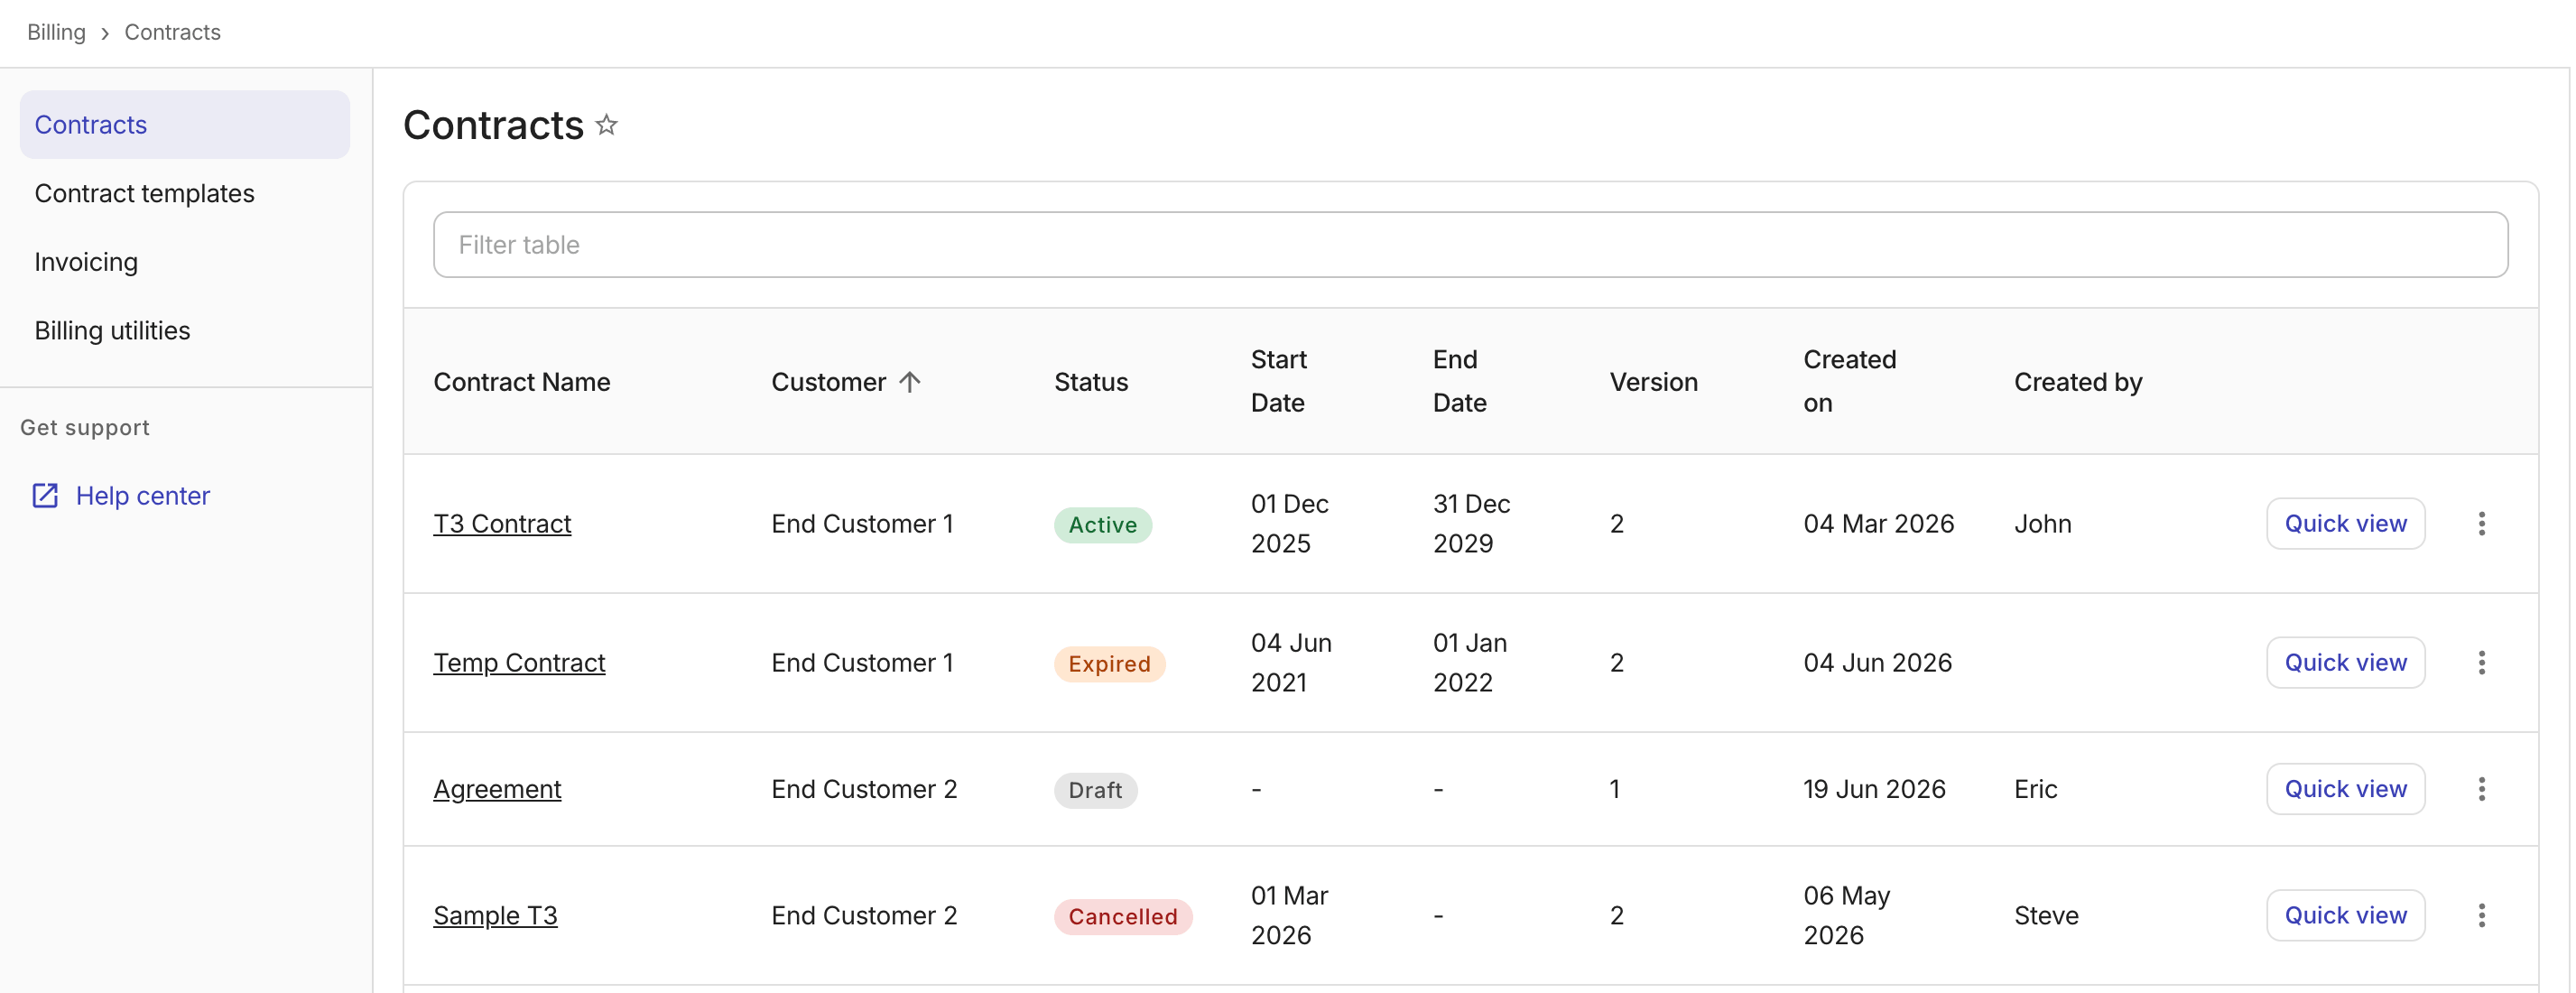Screen dimensions: 2576x993
Task: Click the End Date column header
Action: (1459, 381)
